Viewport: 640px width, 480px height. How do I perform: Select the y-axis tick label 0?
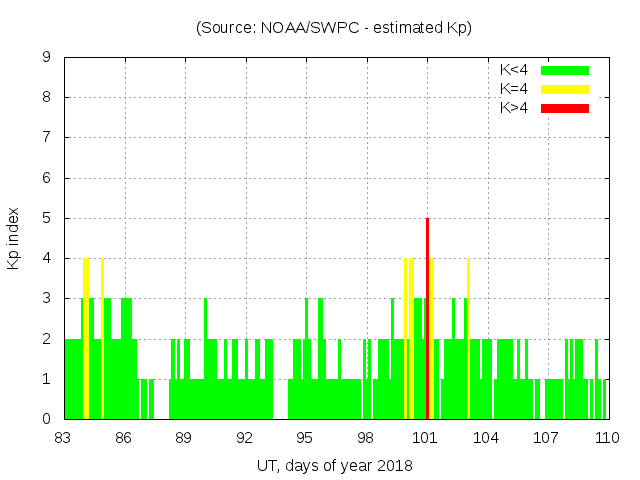coord(46,419)
